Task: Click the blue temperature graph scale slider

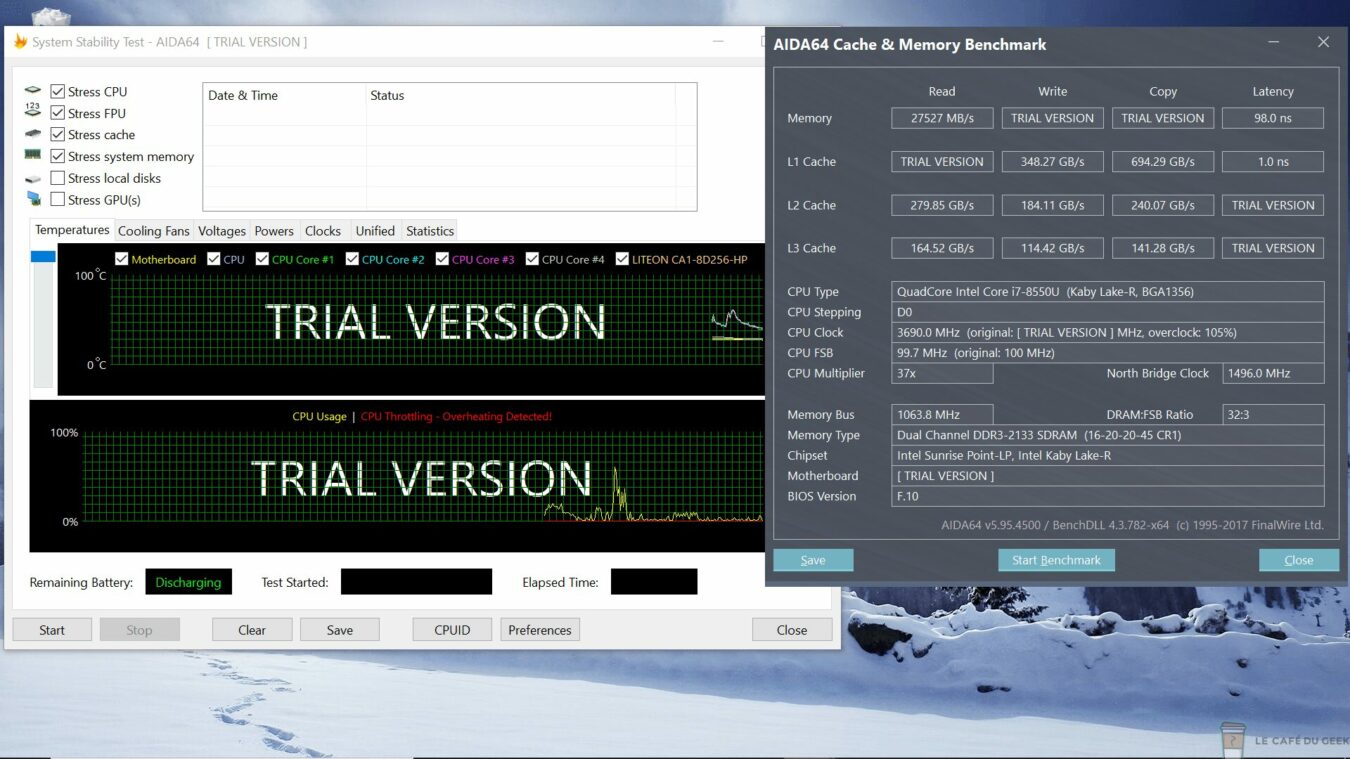Action: point(43,257)
